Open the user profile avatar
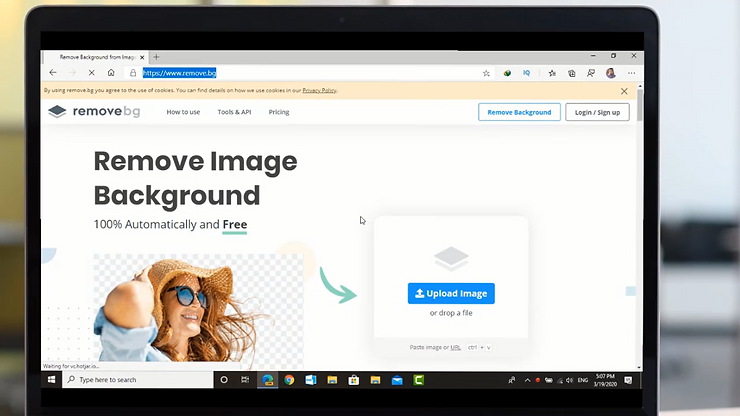740x416 pixels. click(611, 73)
